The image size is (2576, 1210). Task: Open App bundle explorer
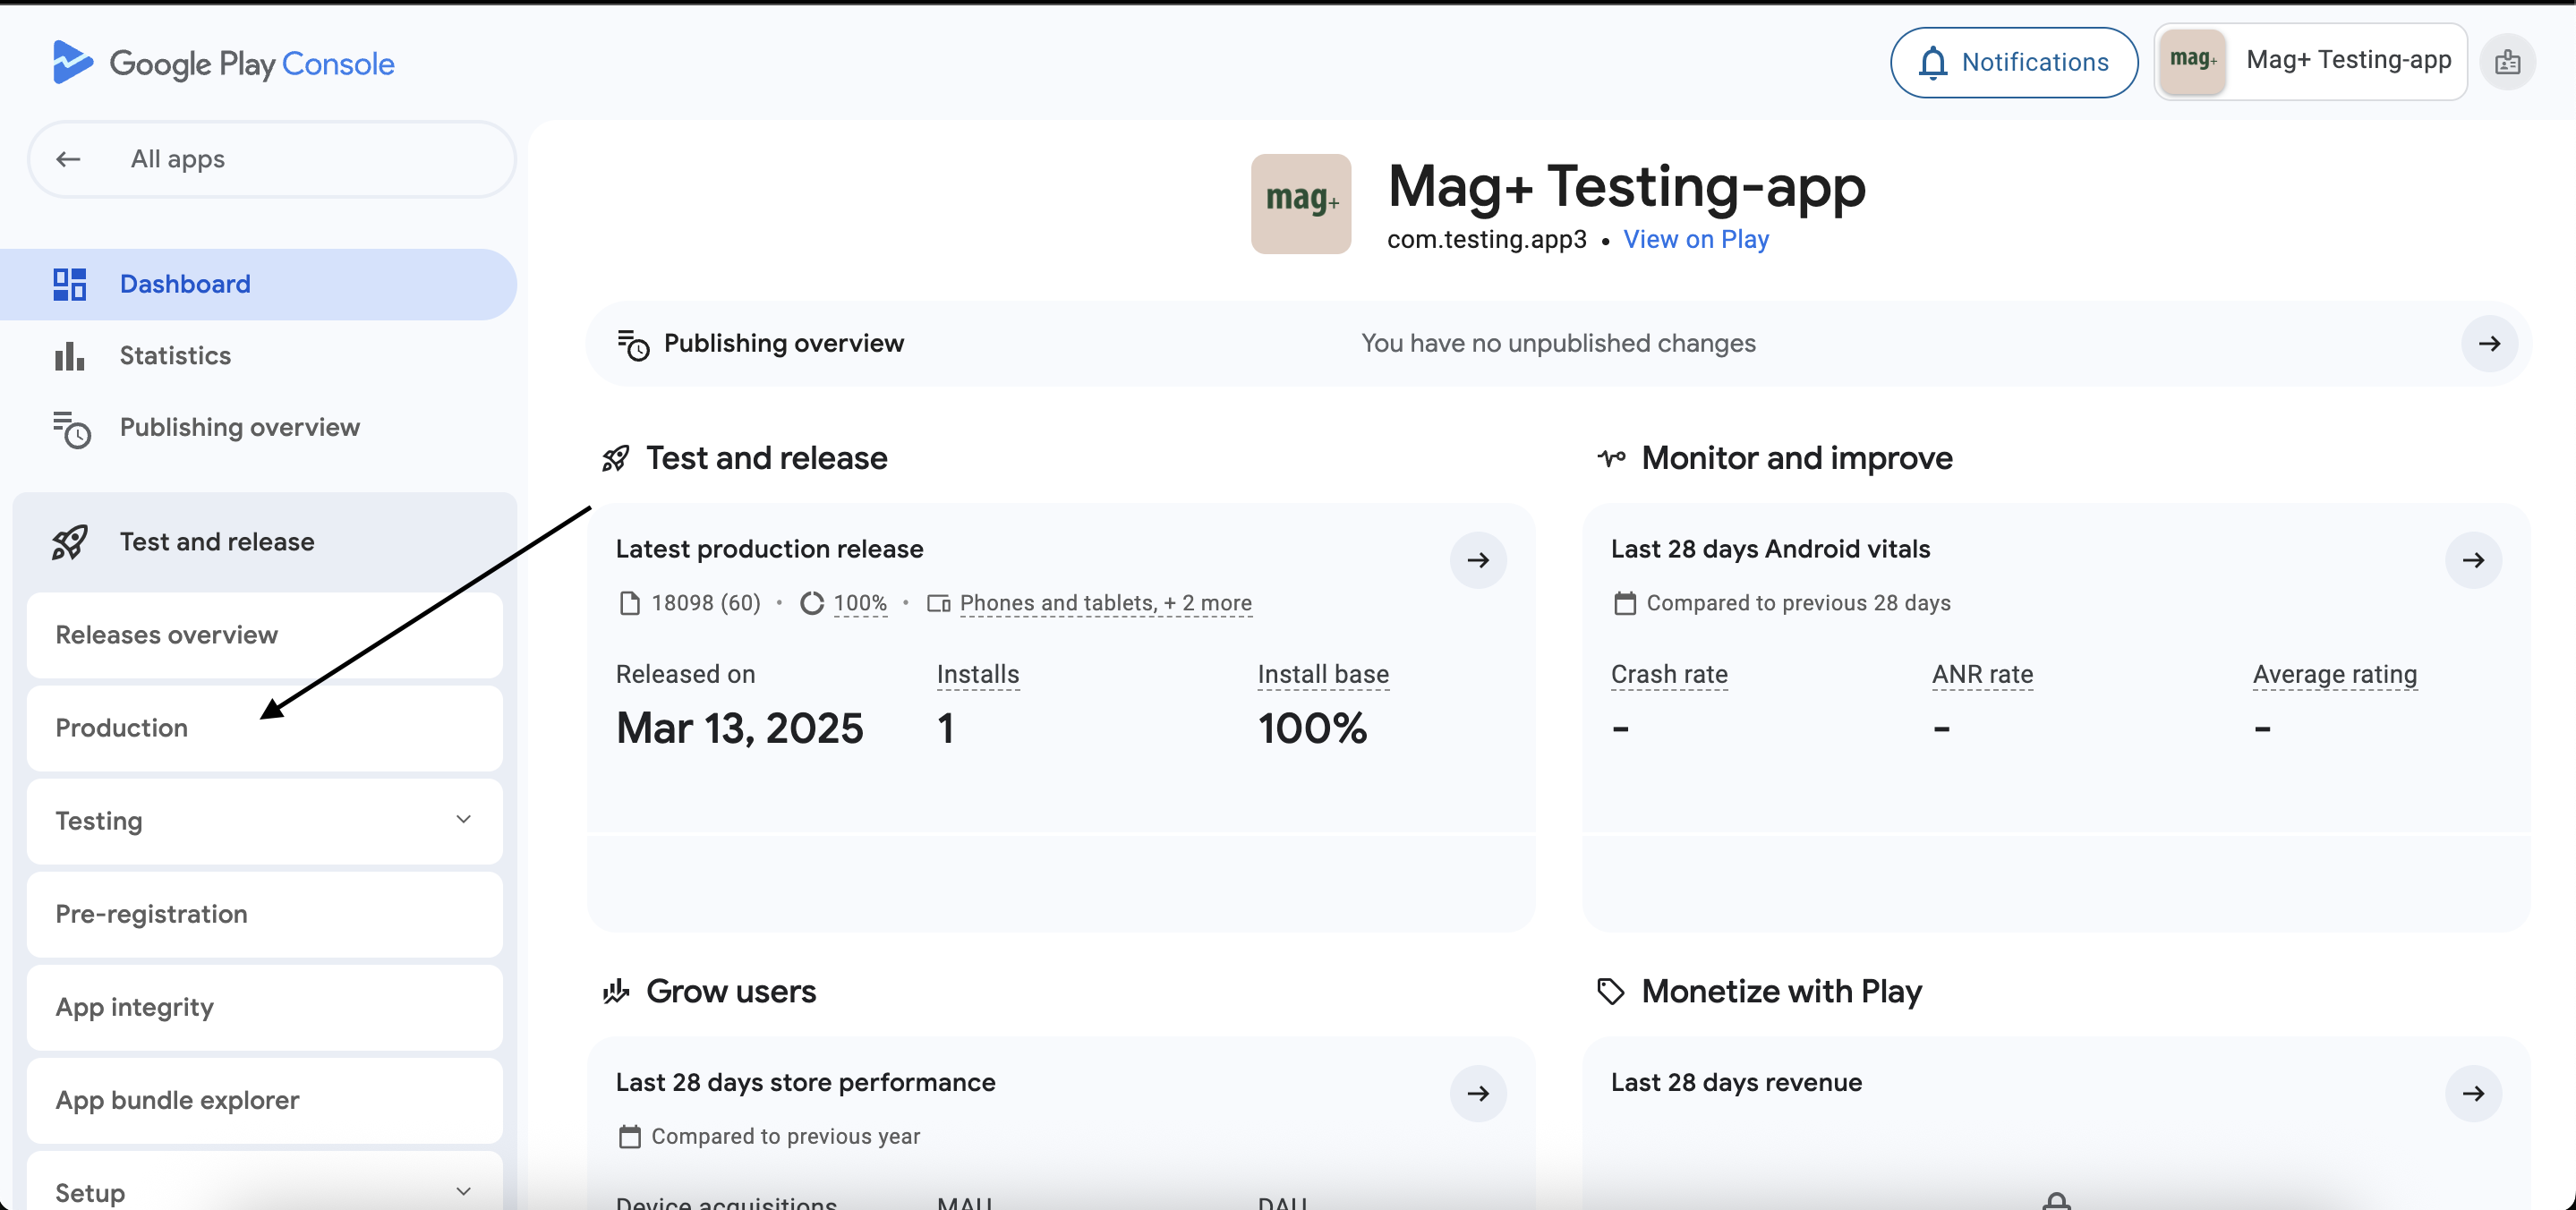264,1100
